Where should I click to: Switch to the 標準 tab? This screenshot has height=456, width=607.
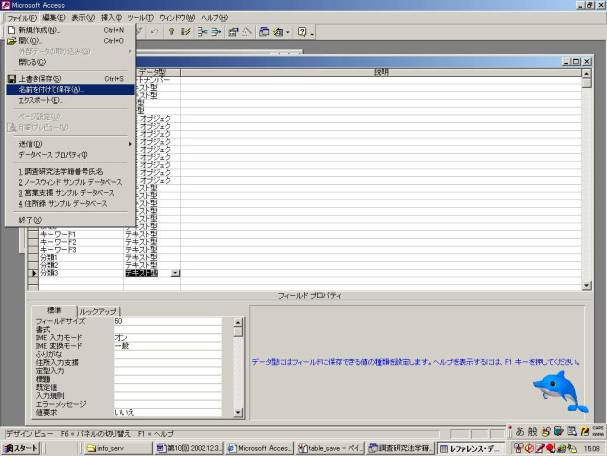(x=54, y=310)
